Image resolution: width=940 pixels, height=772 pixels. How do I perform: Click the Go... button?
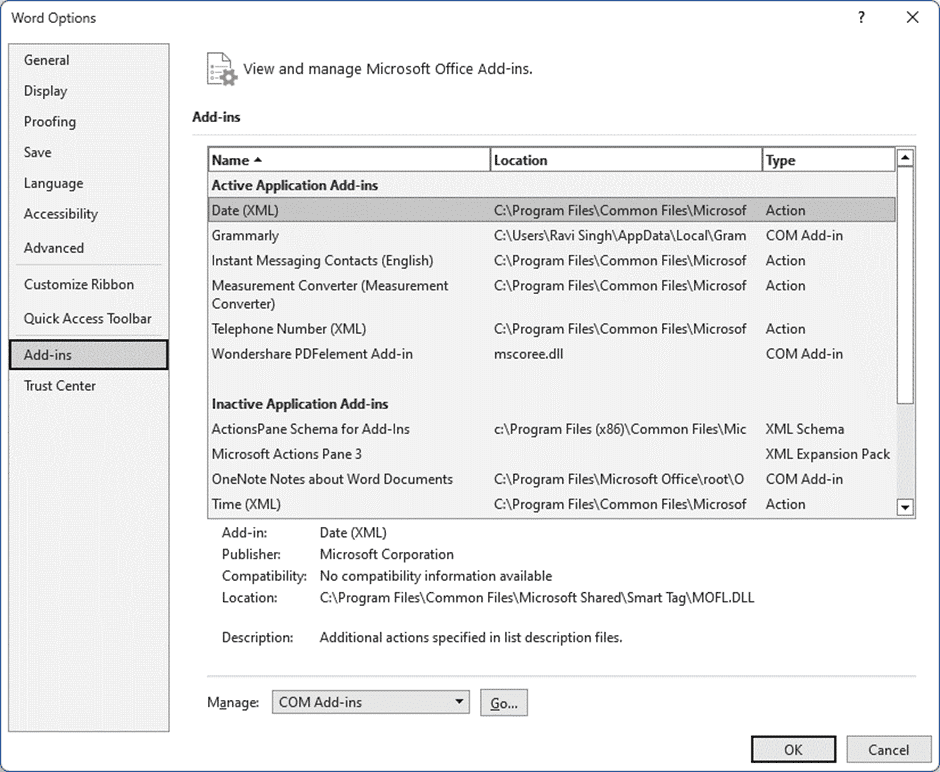[x=504, y=702]
